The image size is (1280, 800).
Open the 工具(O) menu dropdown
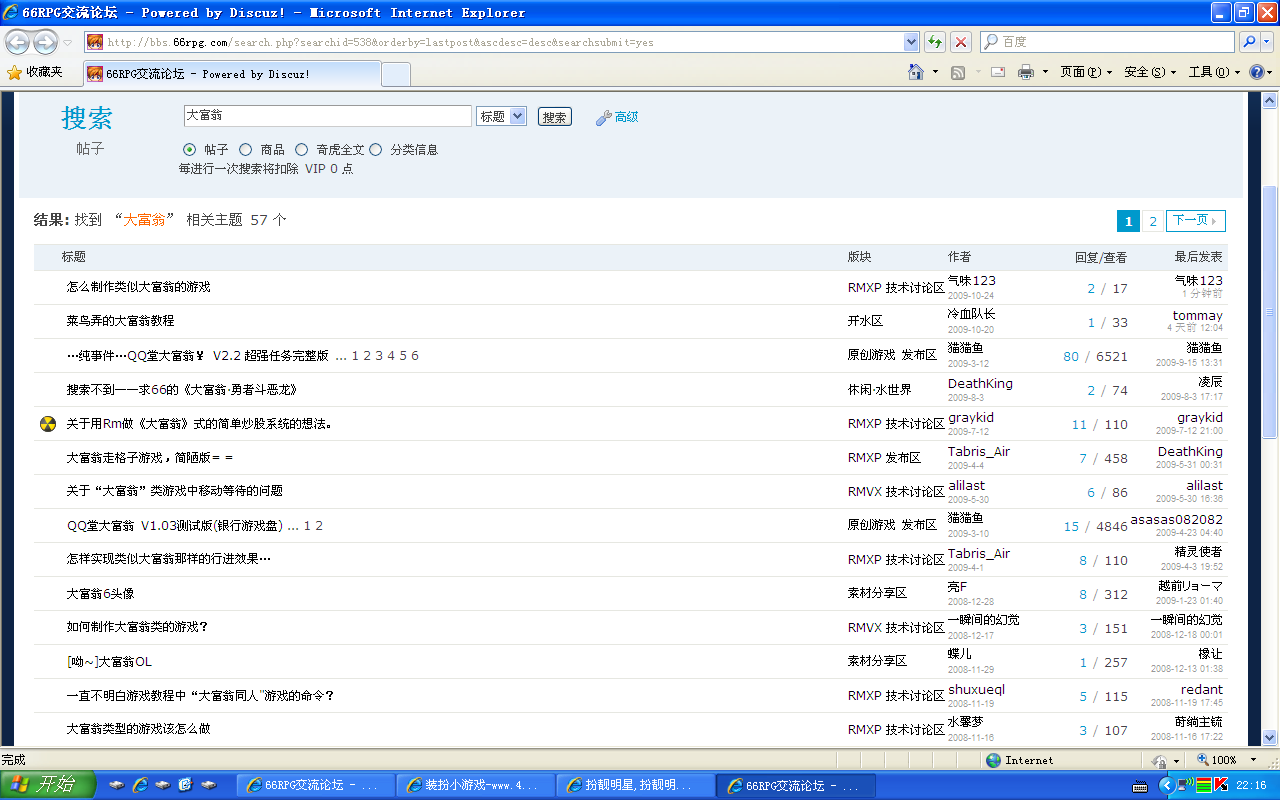1214,72
